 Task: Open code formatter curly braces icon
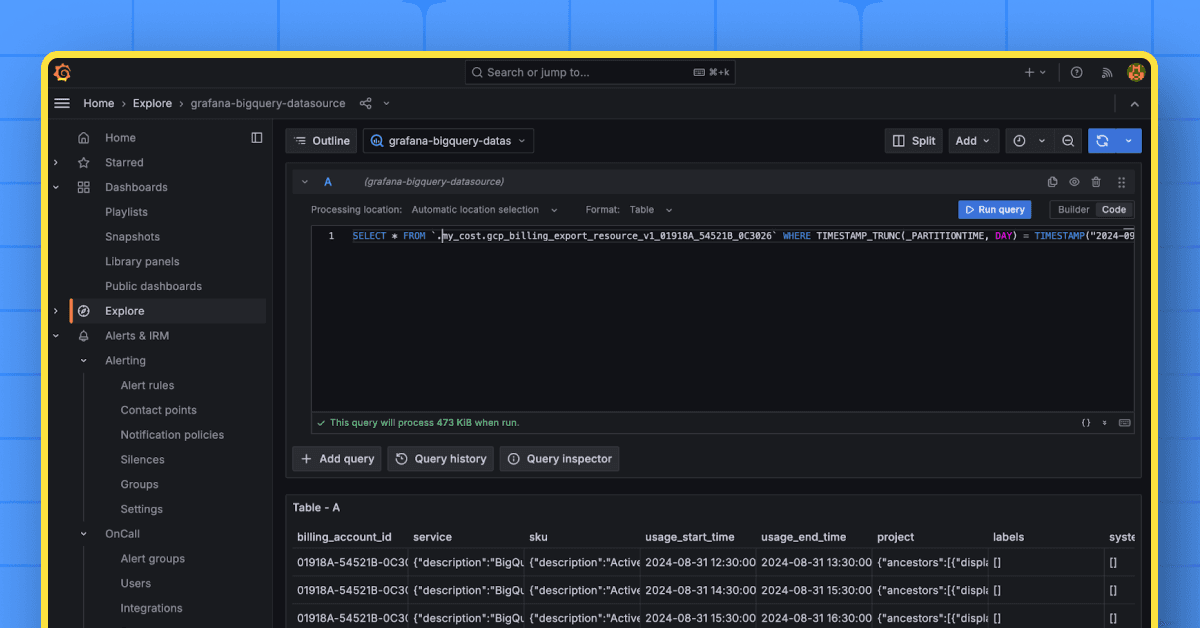pos(1086,422)
